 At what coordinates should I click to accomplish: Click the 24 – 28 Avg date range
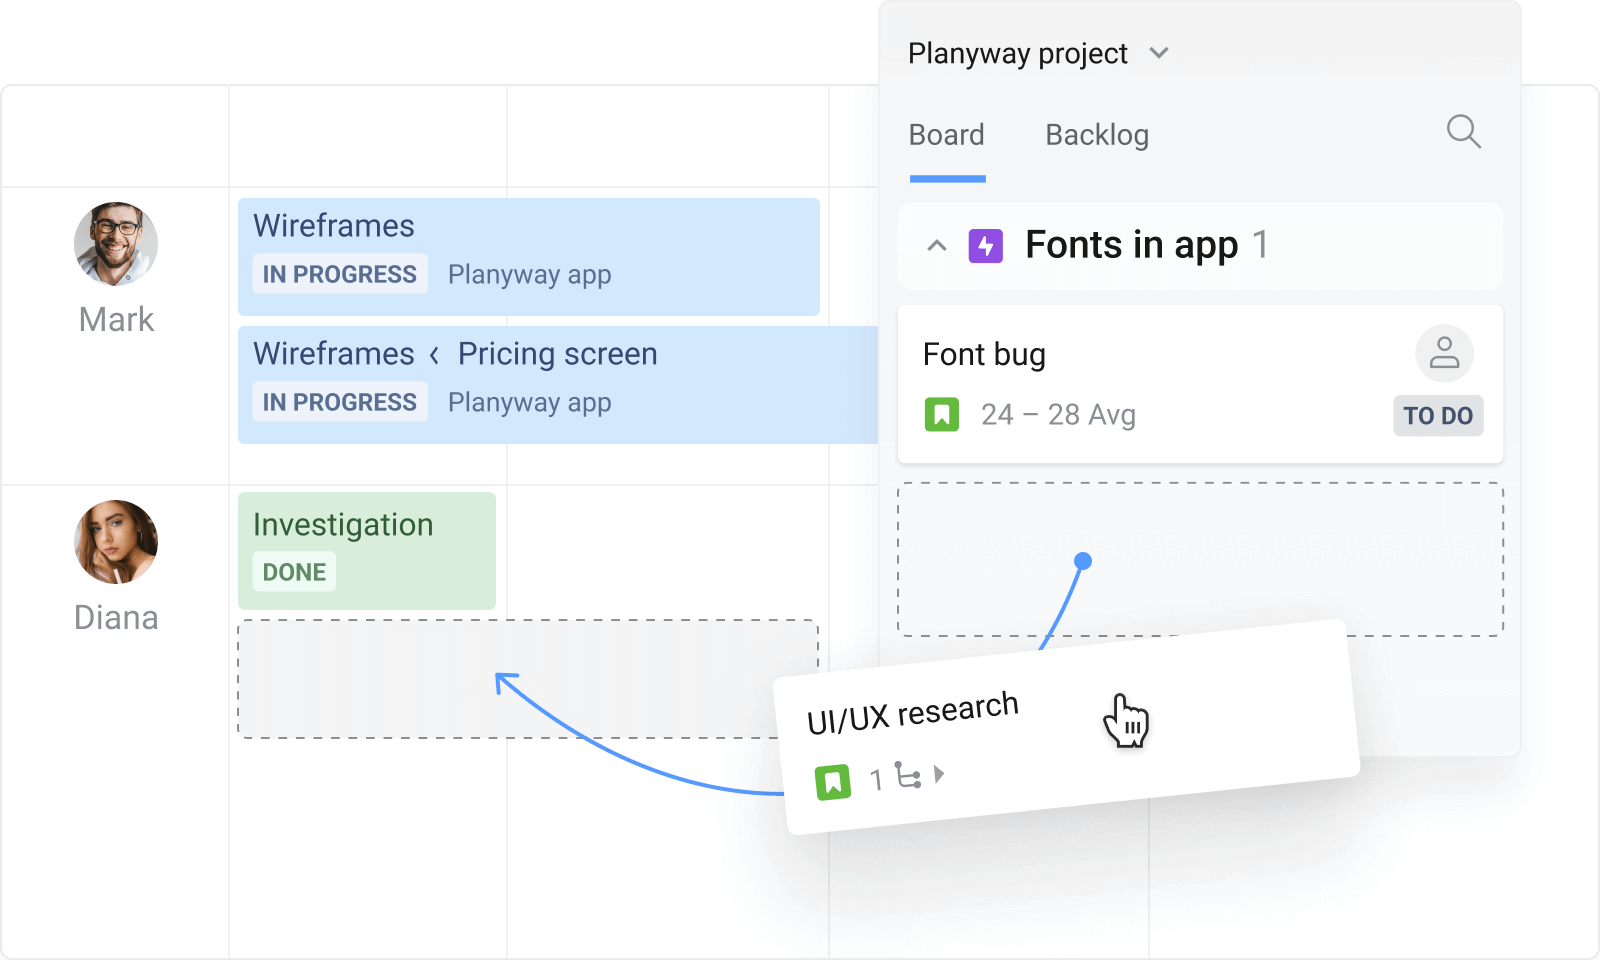(1058, 414)
